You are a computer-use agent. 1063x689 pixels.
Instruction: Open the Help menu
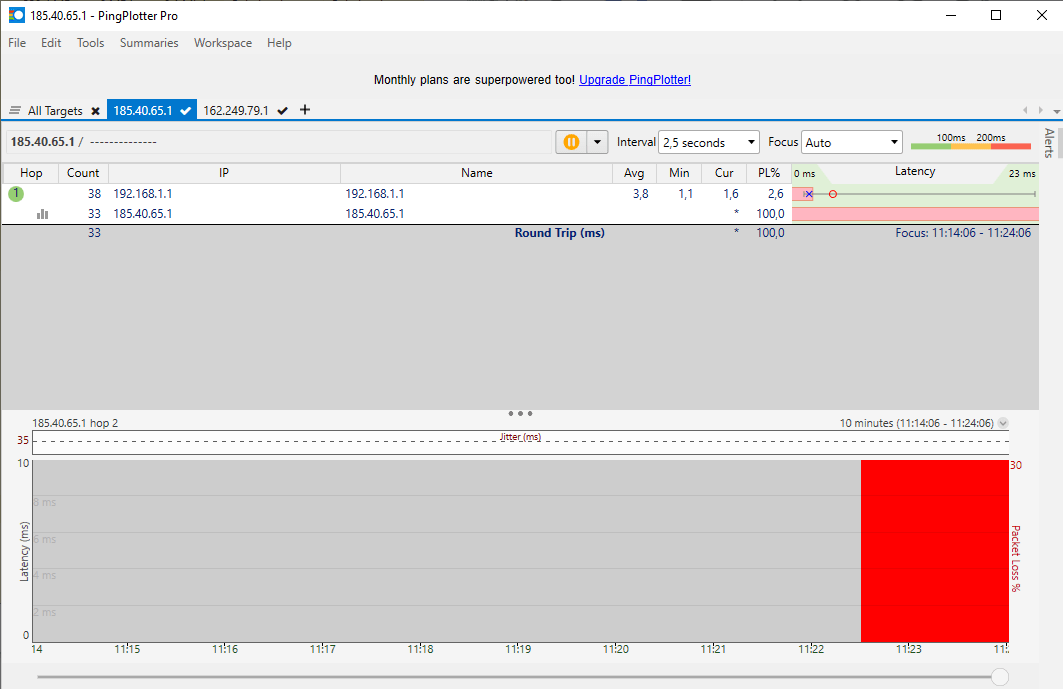click(279, 43)
